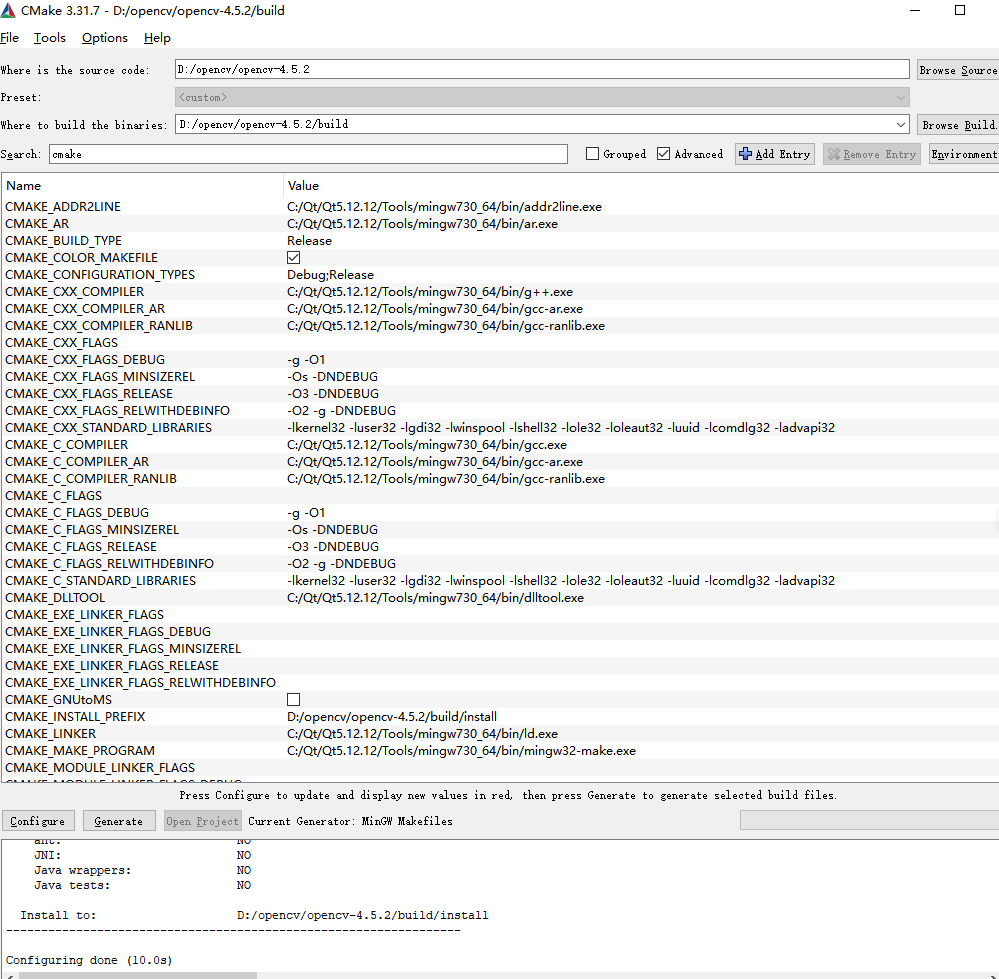Select the CMAKE_EXE_LINKER_FLAGS entry

pos(84,615)
